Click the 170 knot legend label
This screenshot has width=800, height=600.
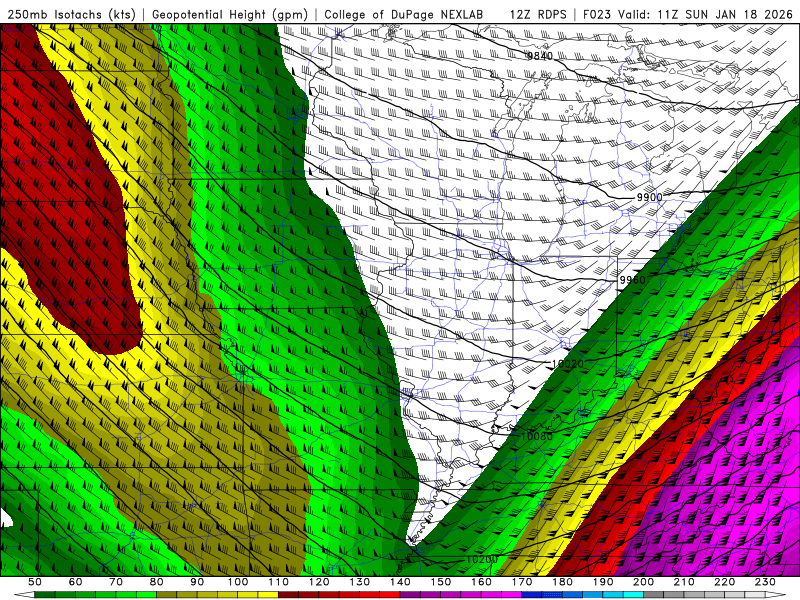click(522, 582)
